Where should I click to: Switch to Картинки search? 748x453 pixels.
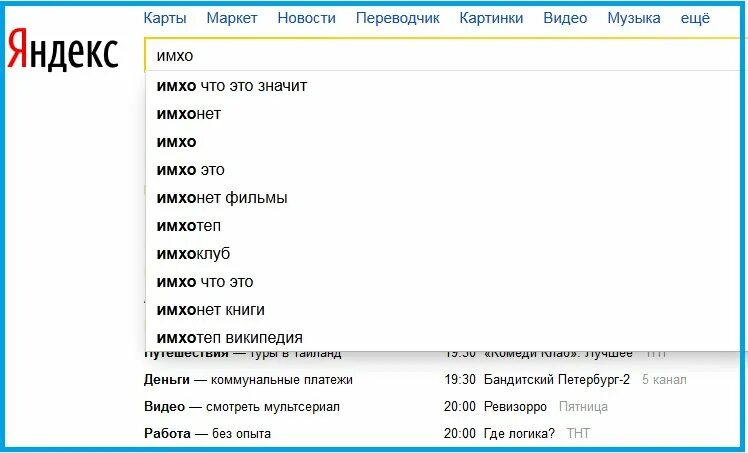pos(491,18)
